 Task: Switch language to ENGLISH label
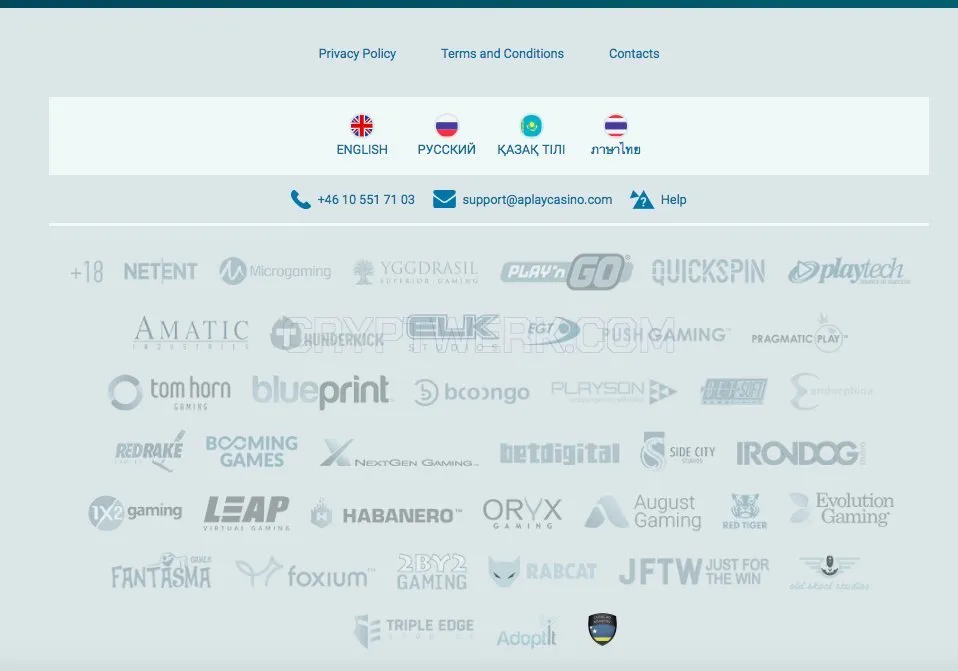point(362,150)
